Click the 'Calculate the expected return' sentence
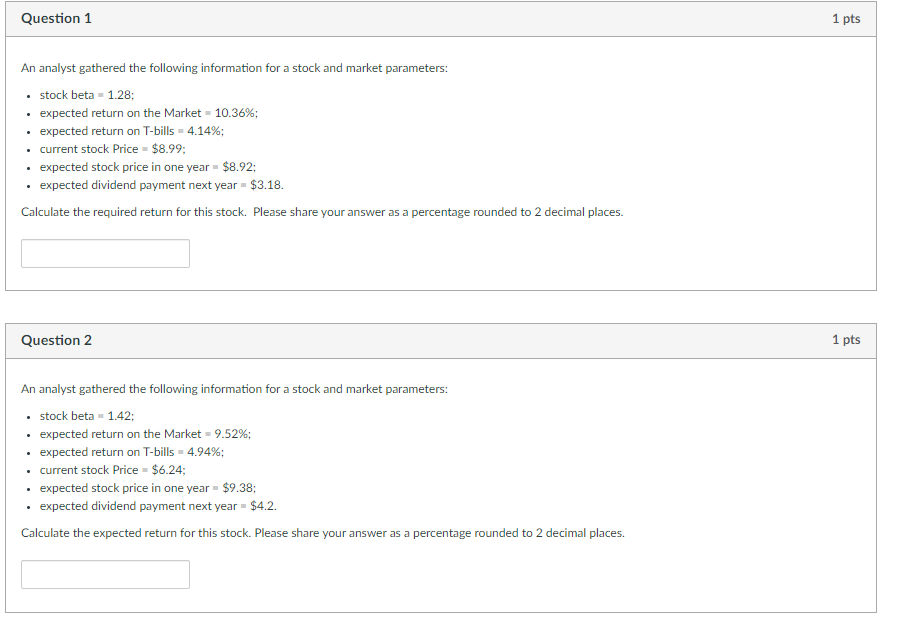 (x=322, y=533)
